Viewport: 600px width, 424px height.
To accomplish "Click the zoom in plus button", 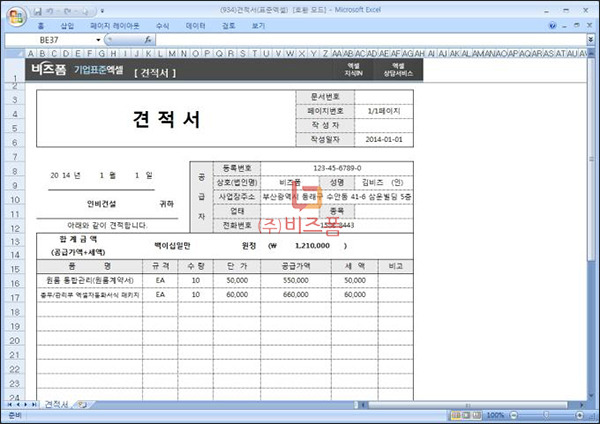I will tap(580, 415).
